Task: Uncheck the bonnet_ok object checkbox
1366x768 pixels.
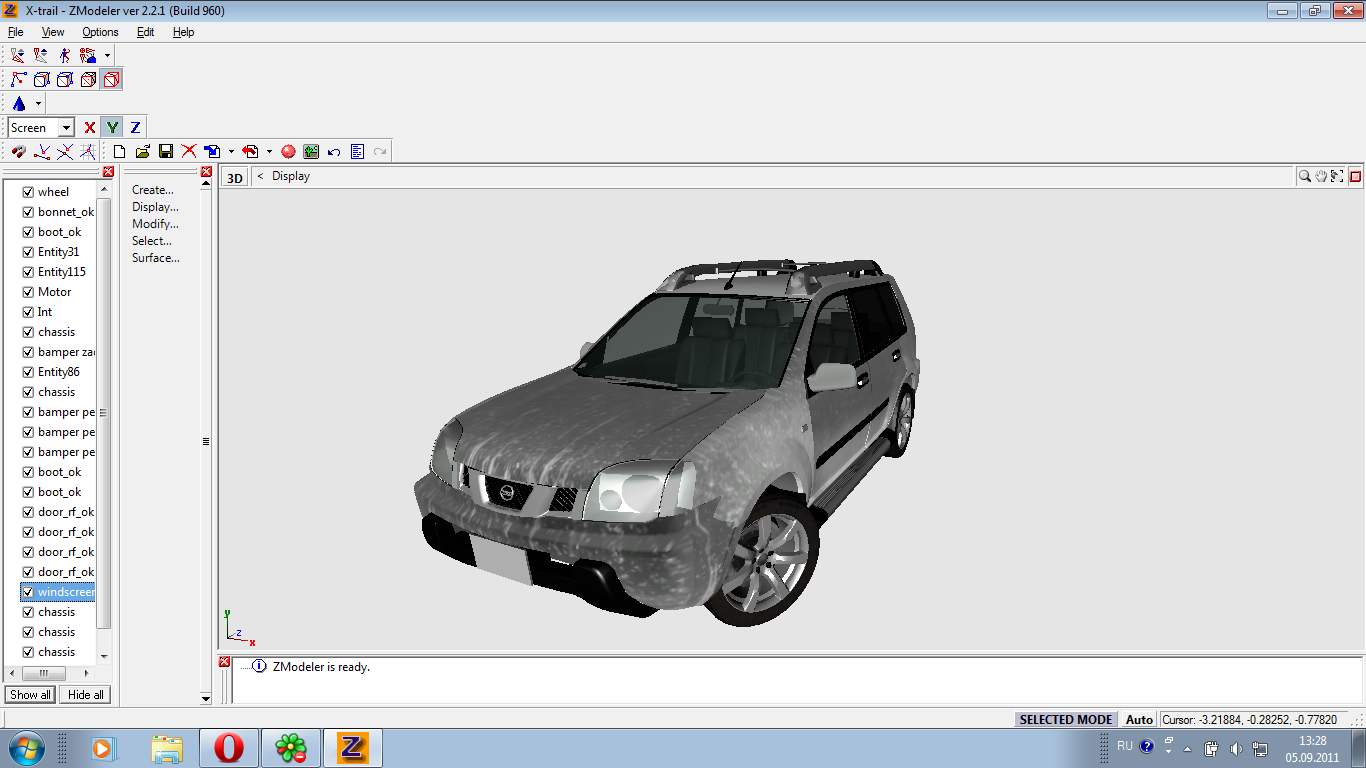Action: pos(28,212)
